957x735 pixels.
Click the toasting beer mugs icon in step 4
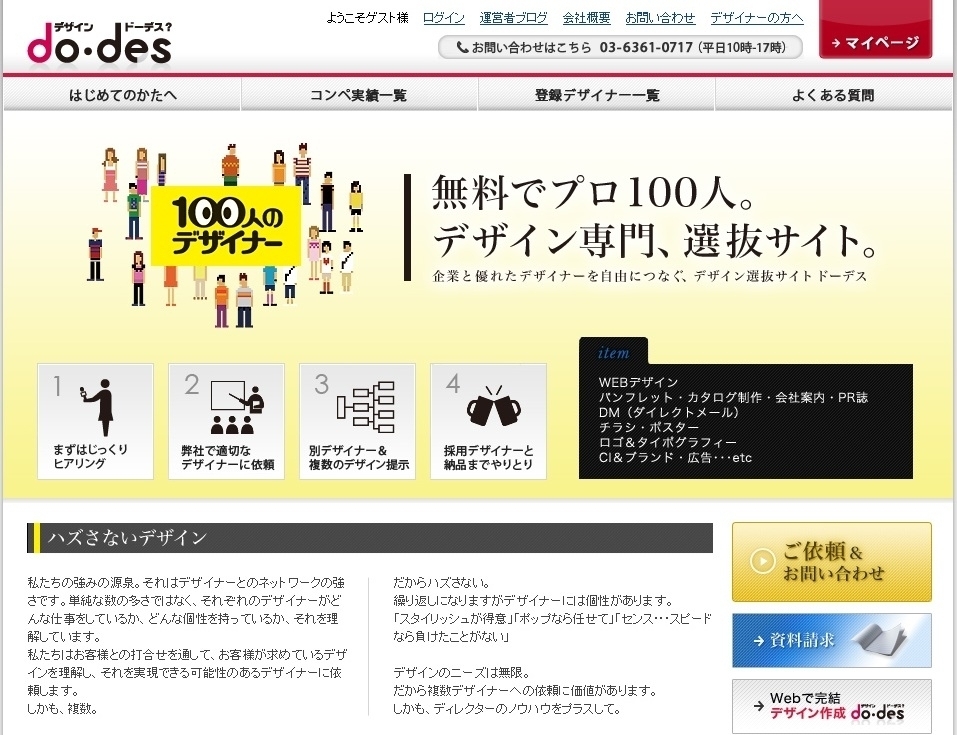[x=494, y=406]
